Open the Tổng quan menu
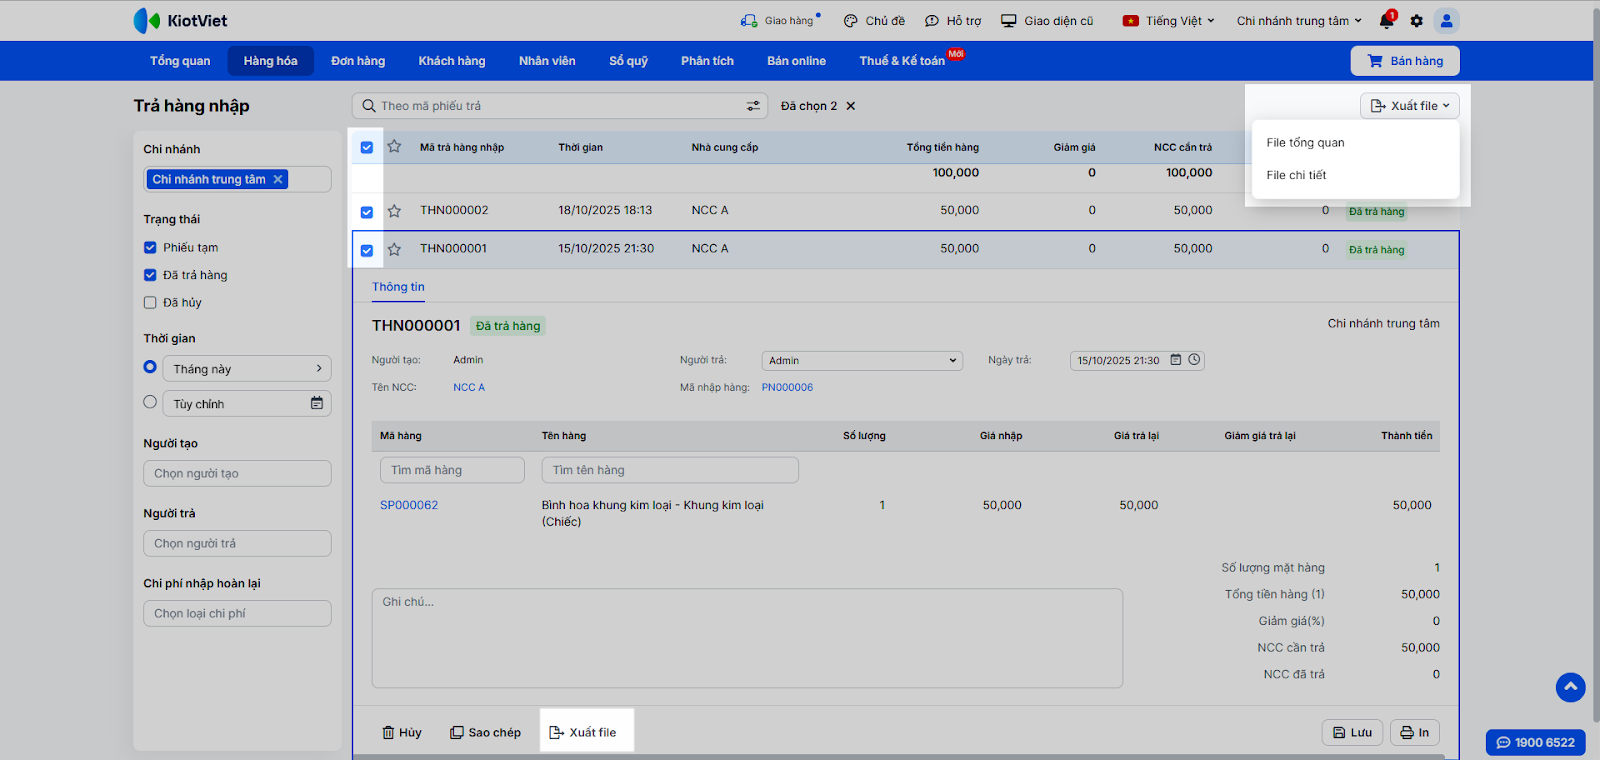 (x=180, y=61)
